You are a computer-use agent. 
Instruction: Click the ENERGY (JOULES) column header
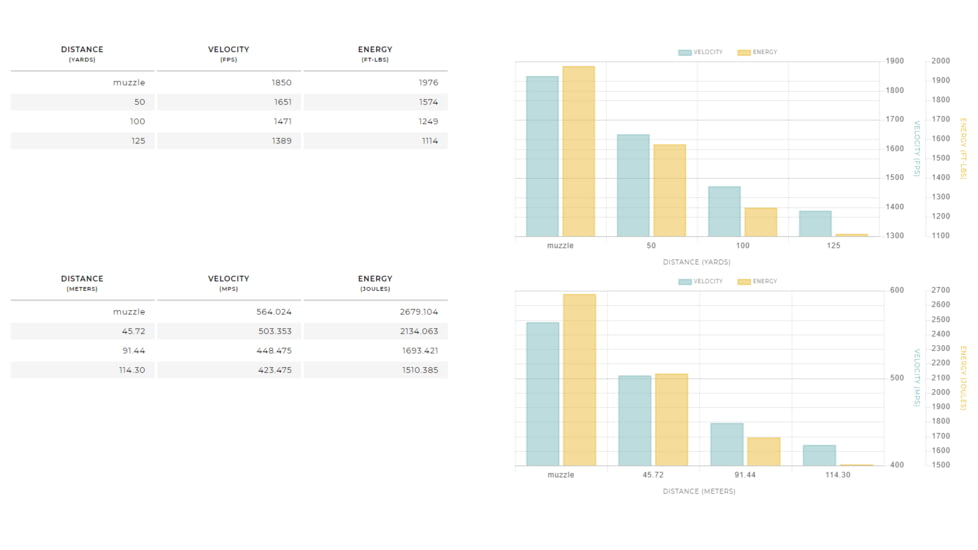(375, 283)
